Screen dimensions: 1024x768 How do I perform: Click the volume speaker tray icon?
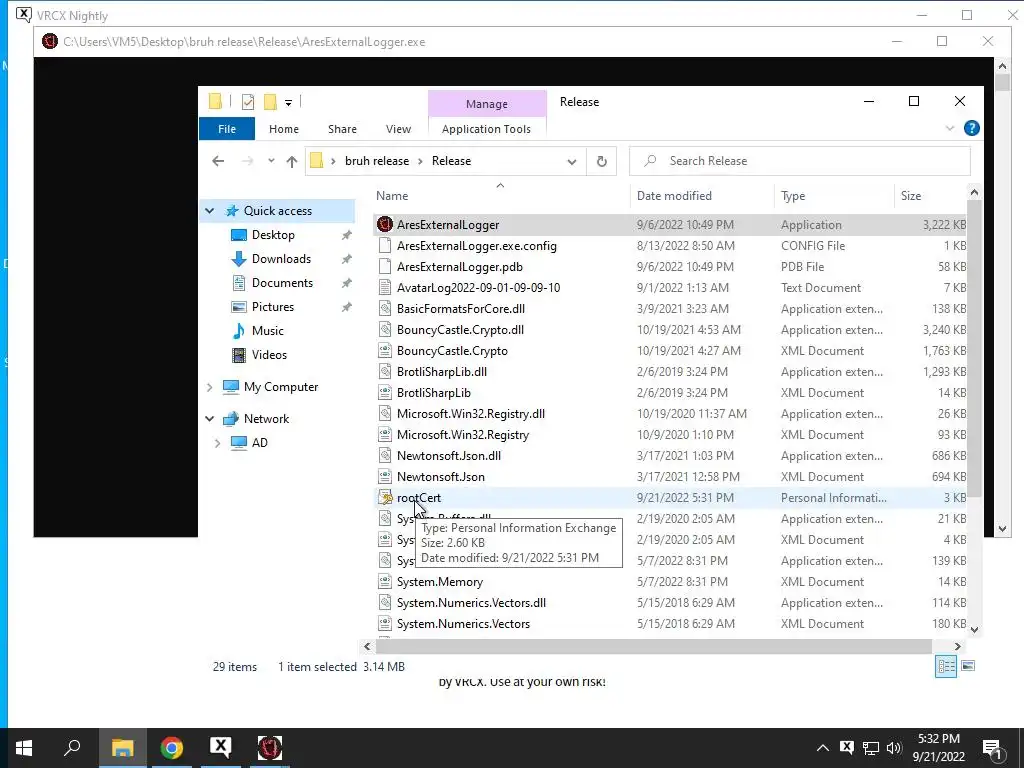894,748
